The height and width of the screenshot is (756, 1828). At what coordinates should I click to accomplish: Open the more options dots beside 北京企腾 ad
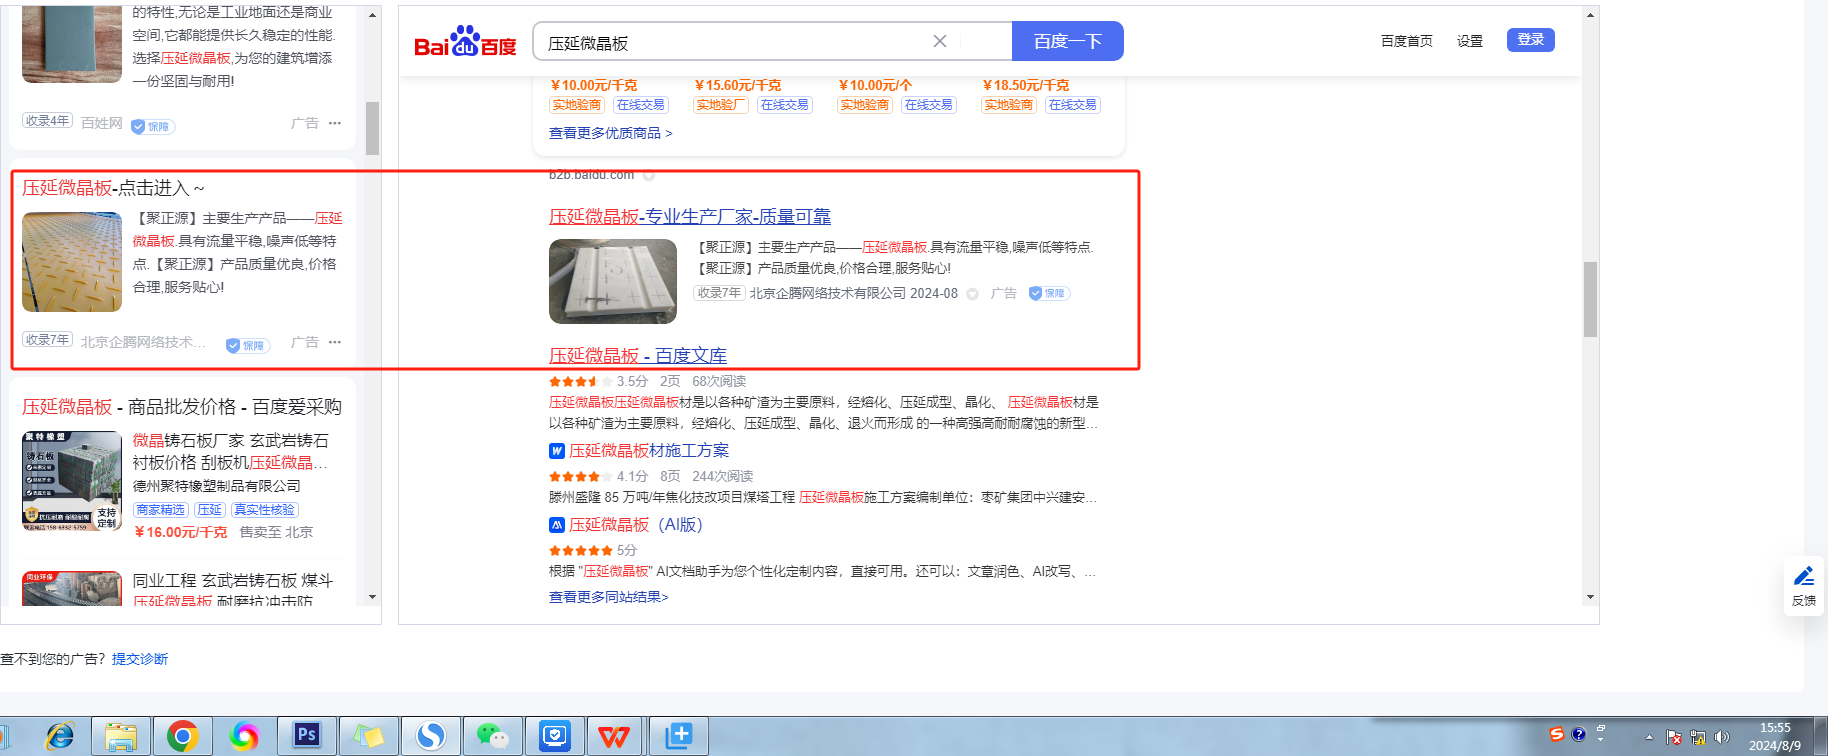(335, 342)
